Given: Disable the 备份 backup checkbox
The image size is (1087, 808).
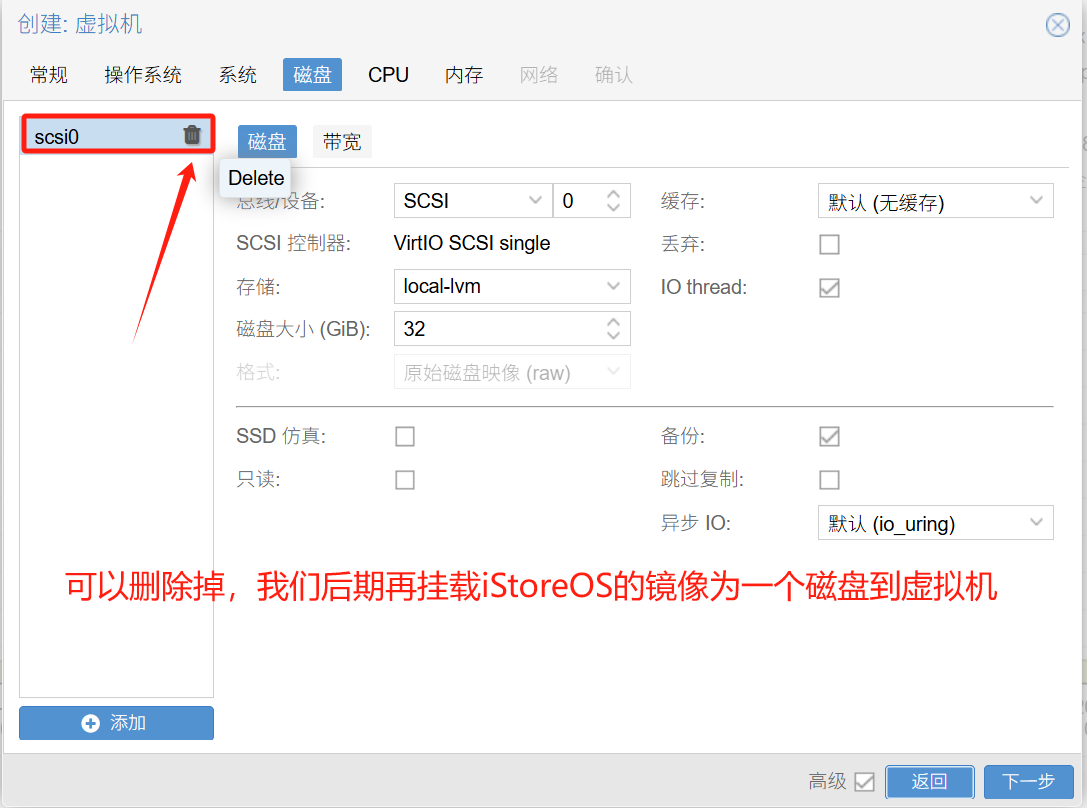Looking at the screenshot, I should click(x=829, y=436).
